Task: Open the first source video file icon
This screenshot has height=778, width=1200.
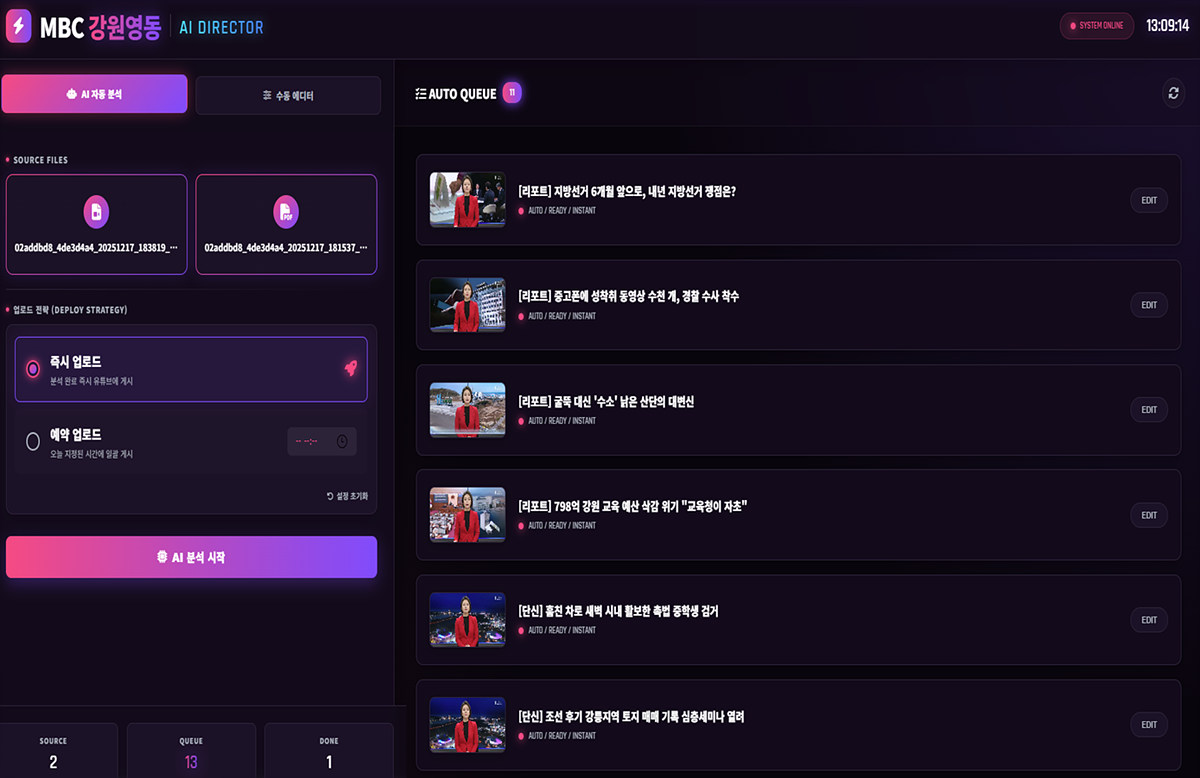Action: (96, 211)
